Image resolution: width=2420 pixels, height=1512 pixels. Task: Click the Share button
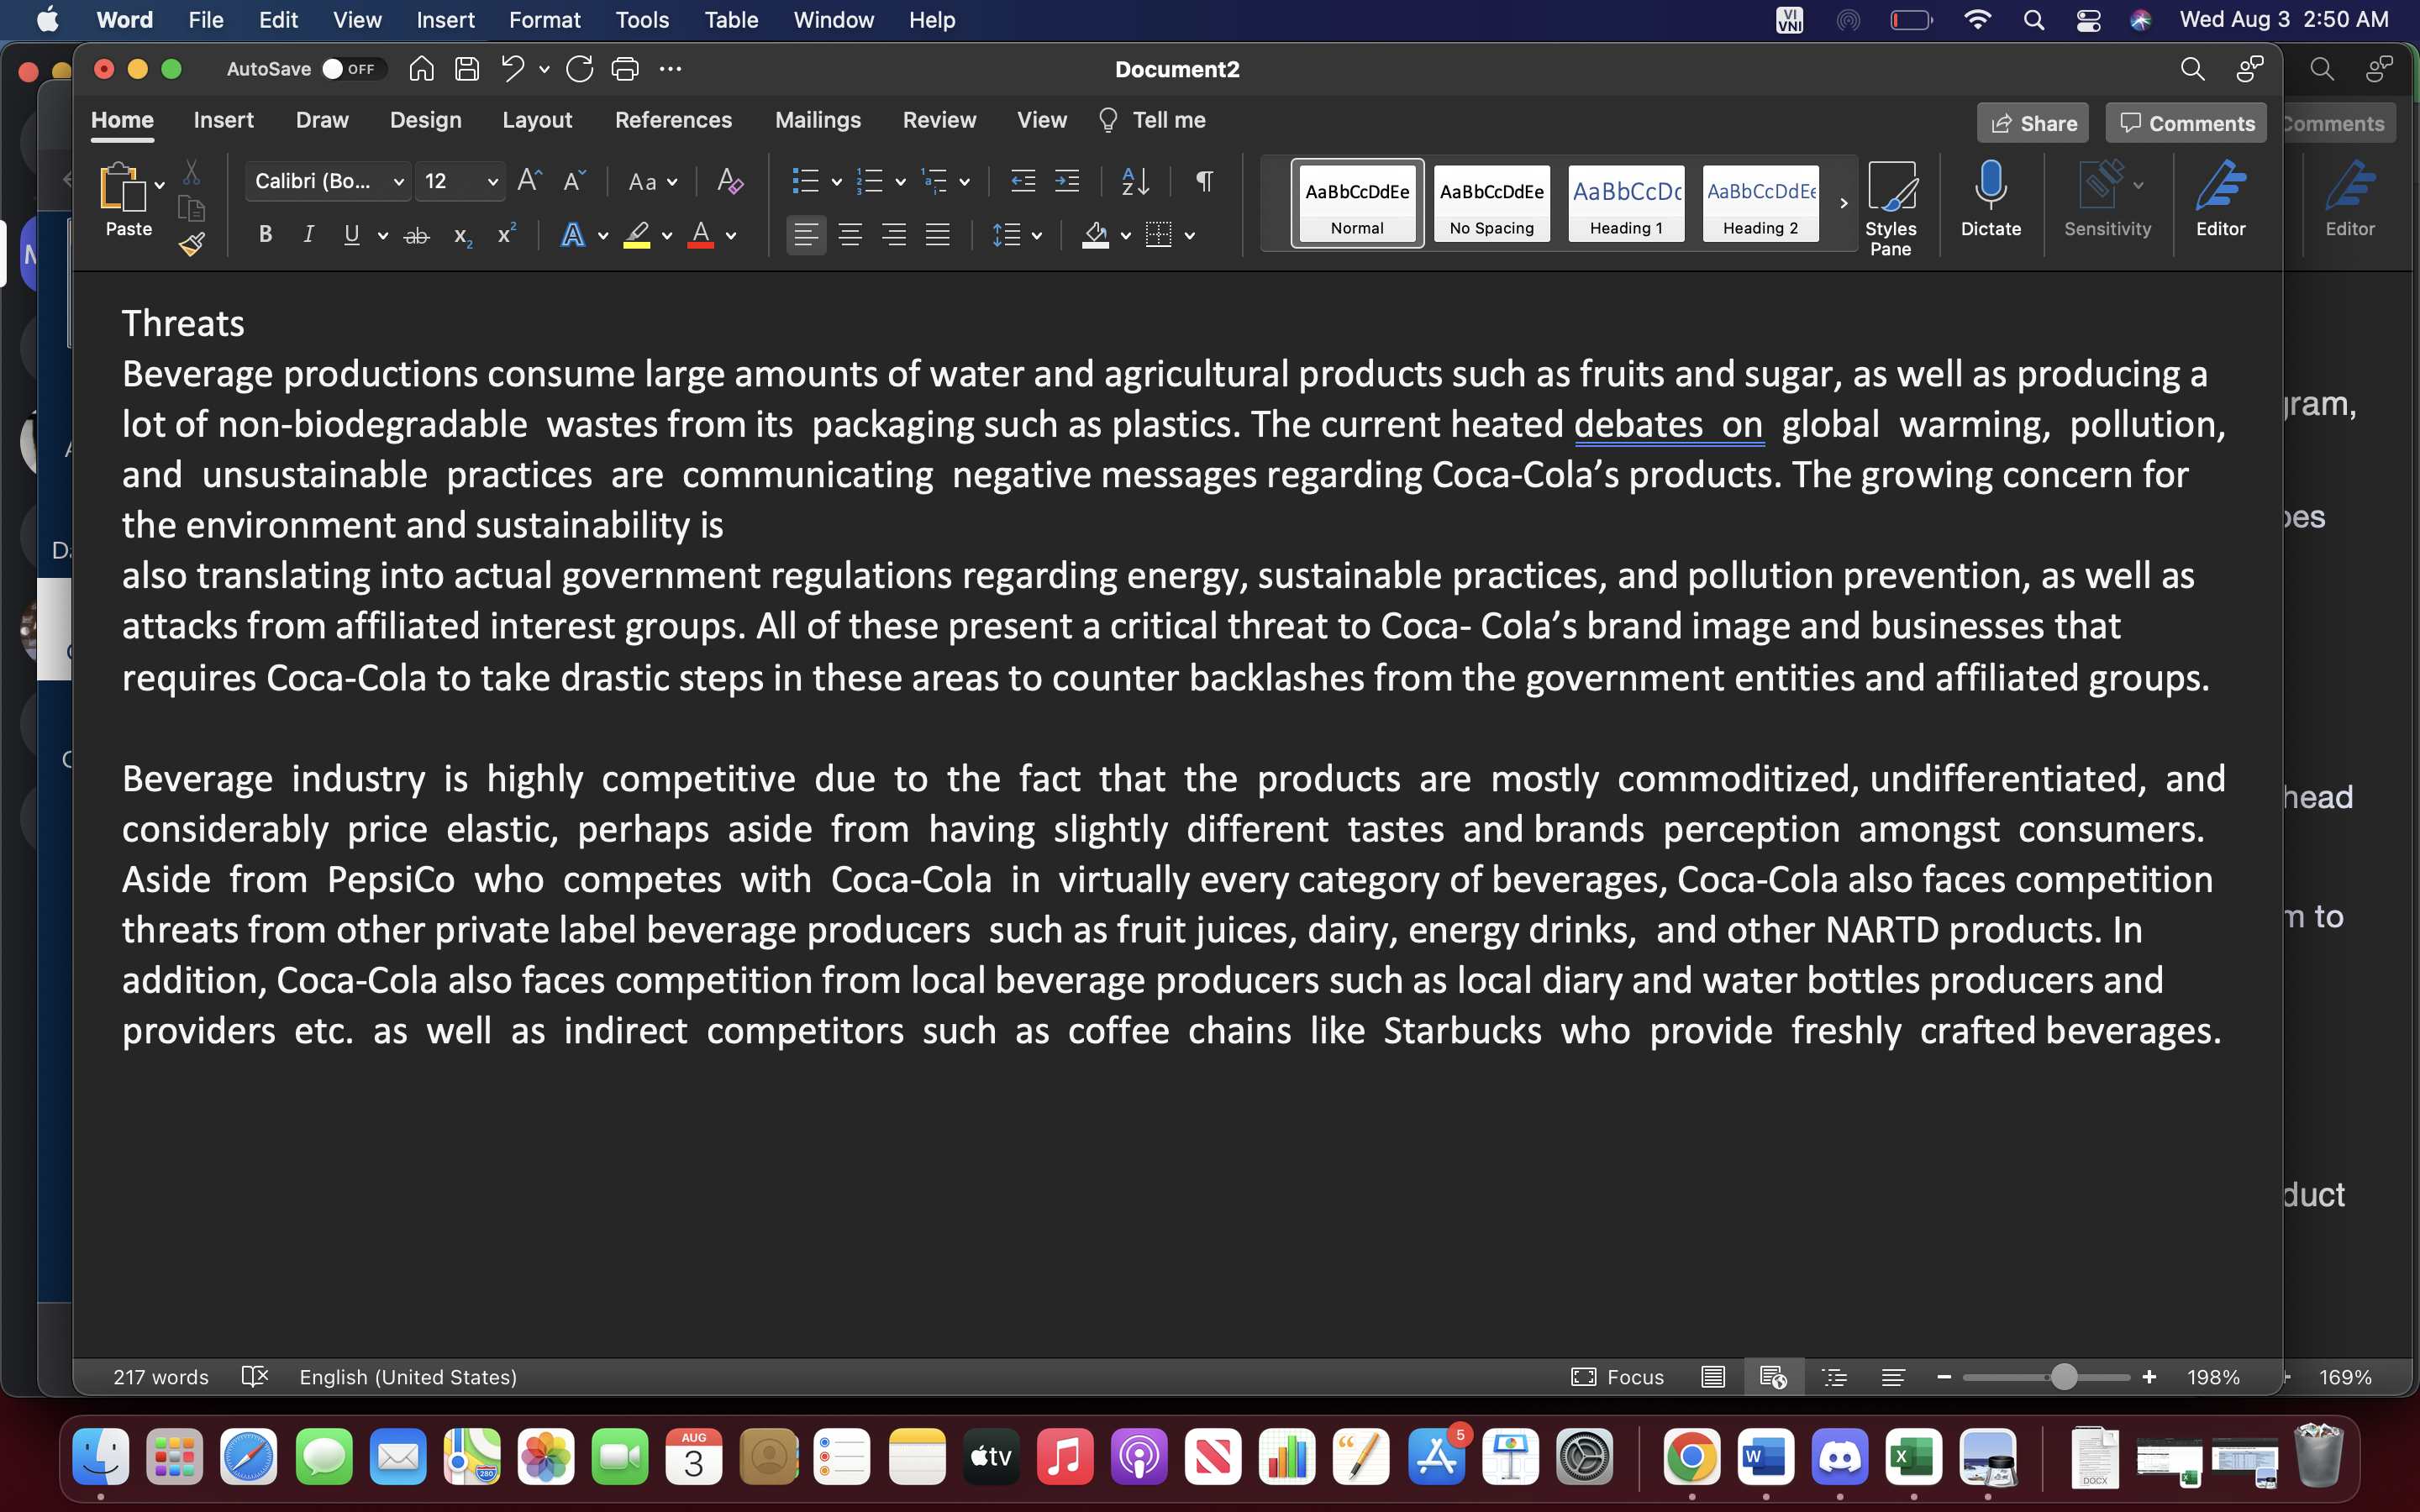pyautogui.click(x=2033, y=122)
